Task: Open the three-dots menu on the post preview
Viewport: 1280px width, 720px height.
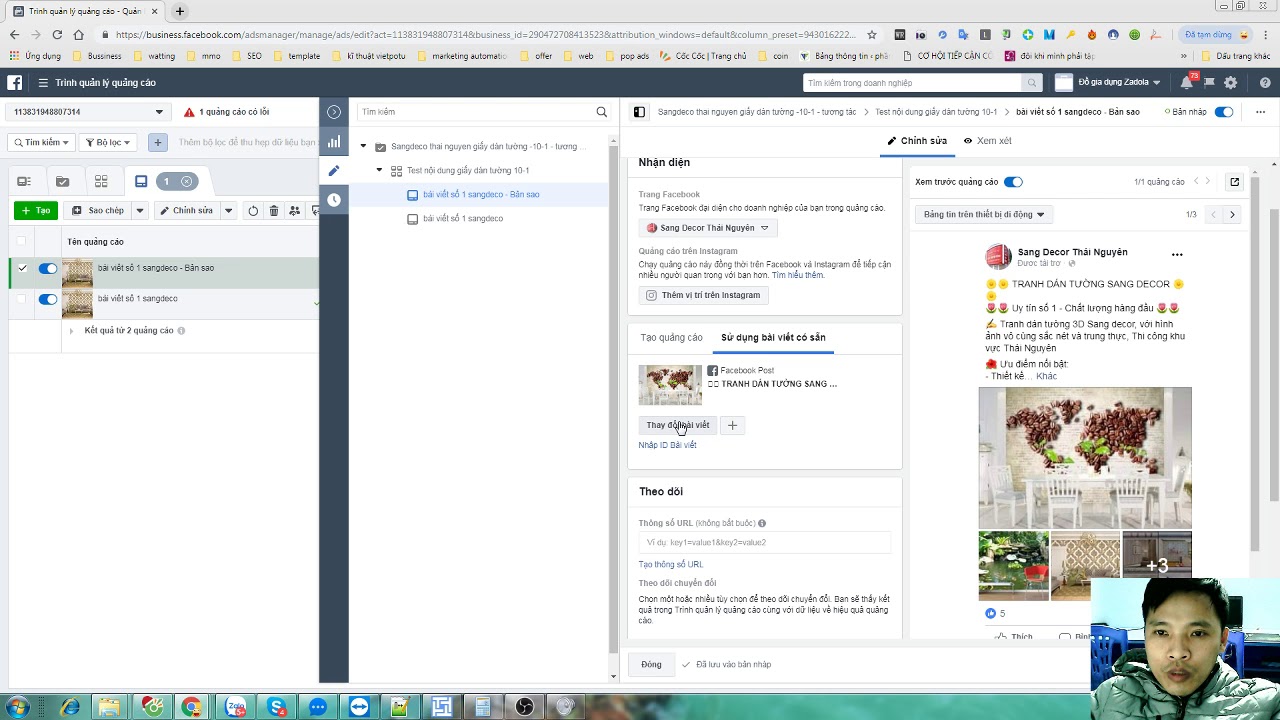Action: tap(1177, 254)
